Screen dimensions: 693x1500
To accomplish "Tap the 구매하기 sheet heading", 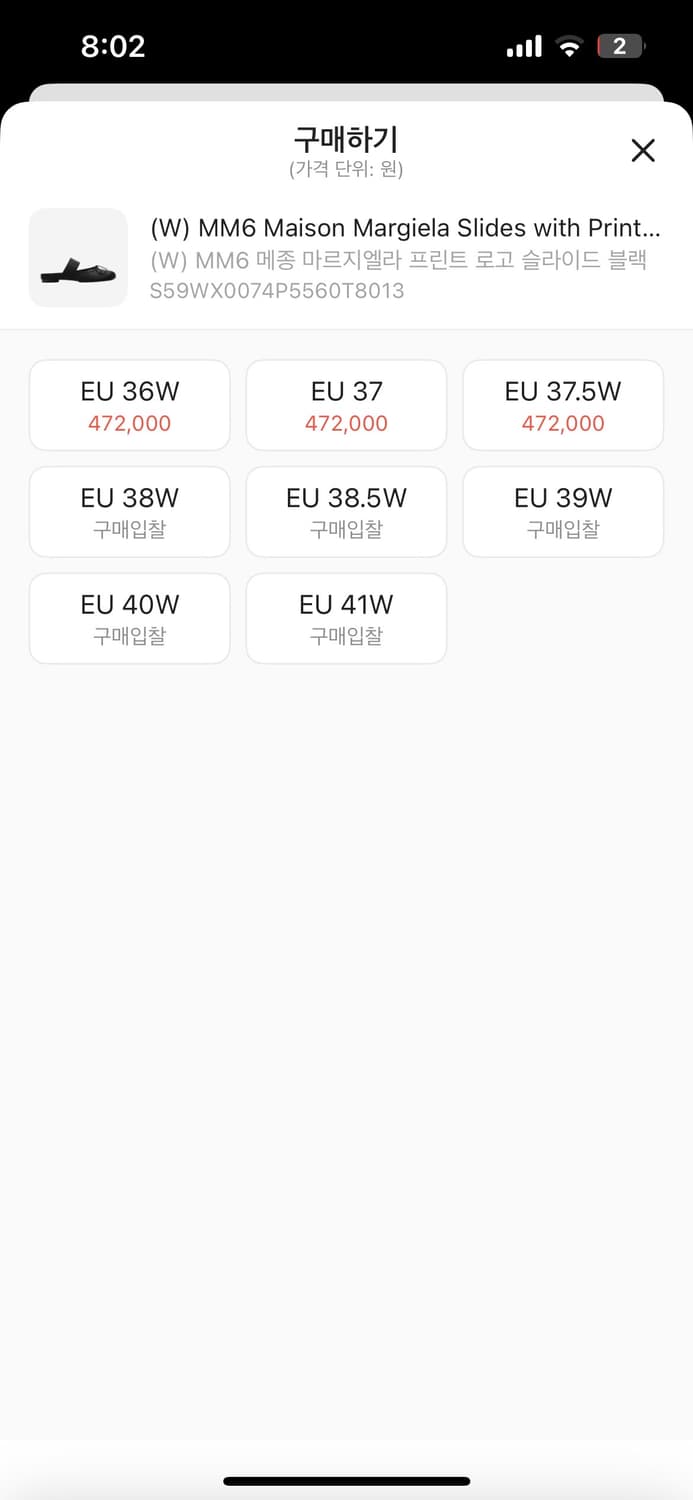I will 346,139.
